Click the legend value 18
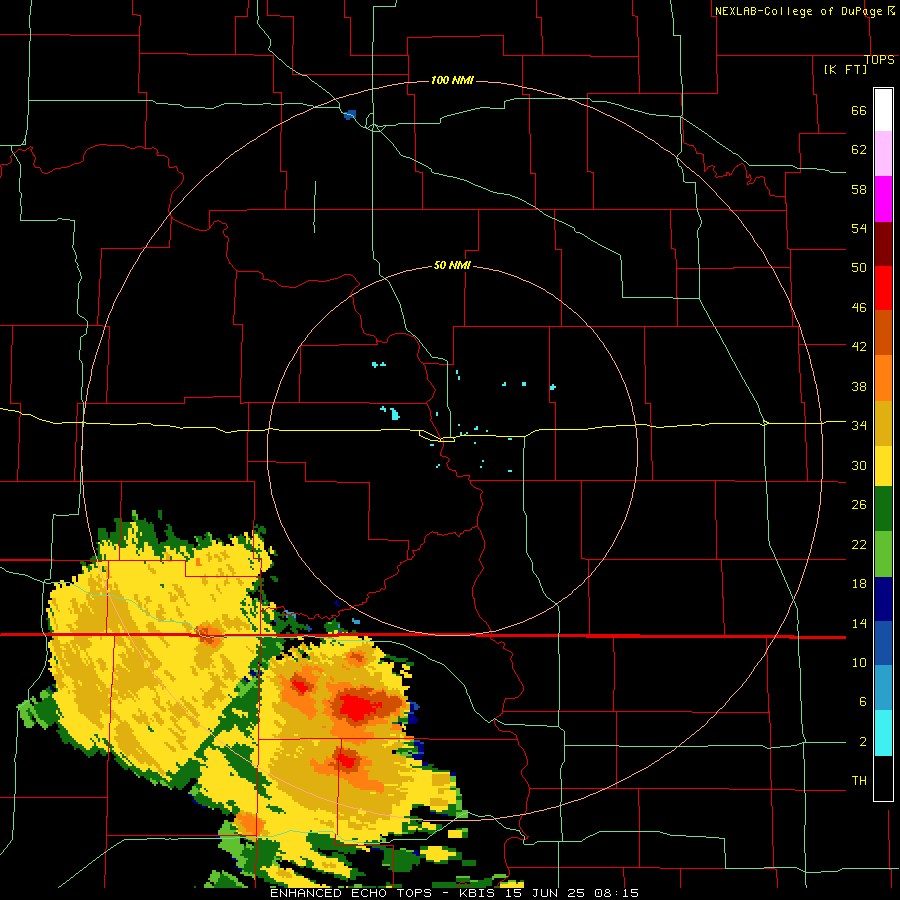The height and width of the screenshot is (900, 900). 859,584
